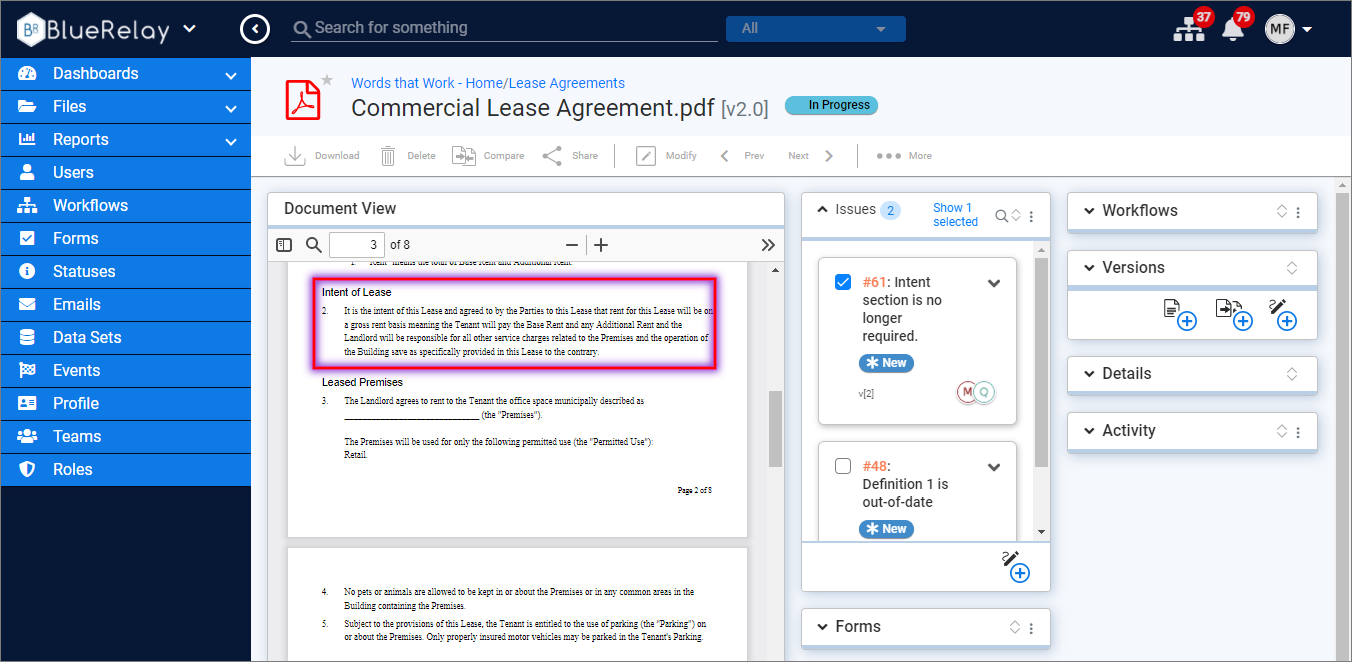Open Emails in the sidebar
This screenshot has height=662, width=1352.
click(x=125, y=305)
